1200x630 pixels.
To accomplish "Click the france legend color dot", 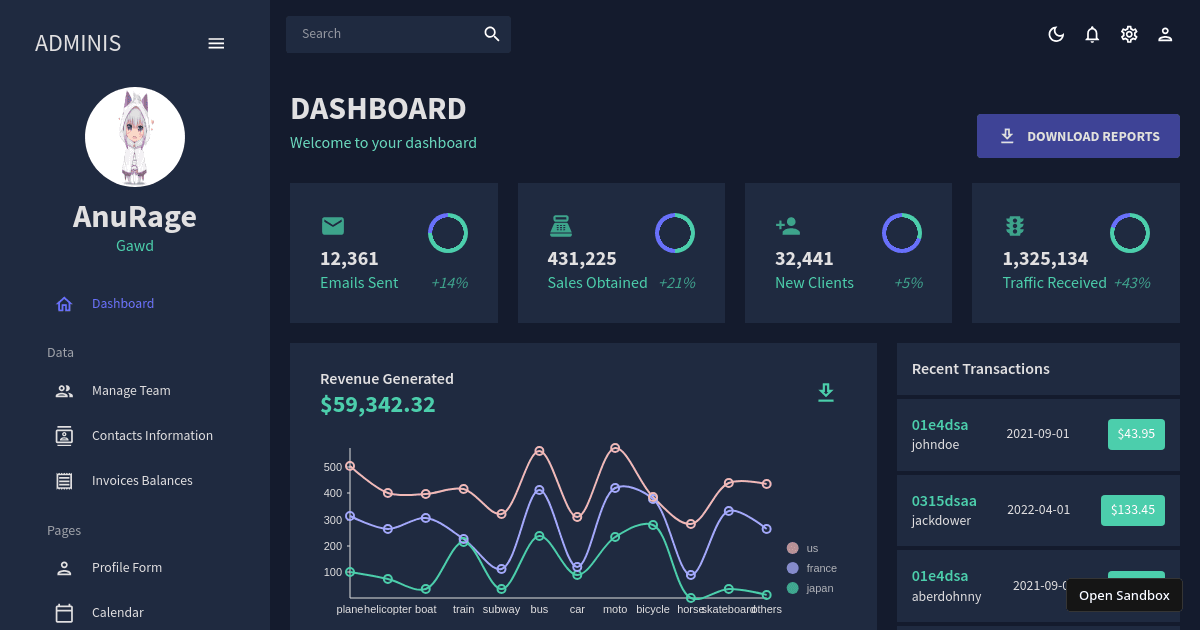I will [793, 568].
